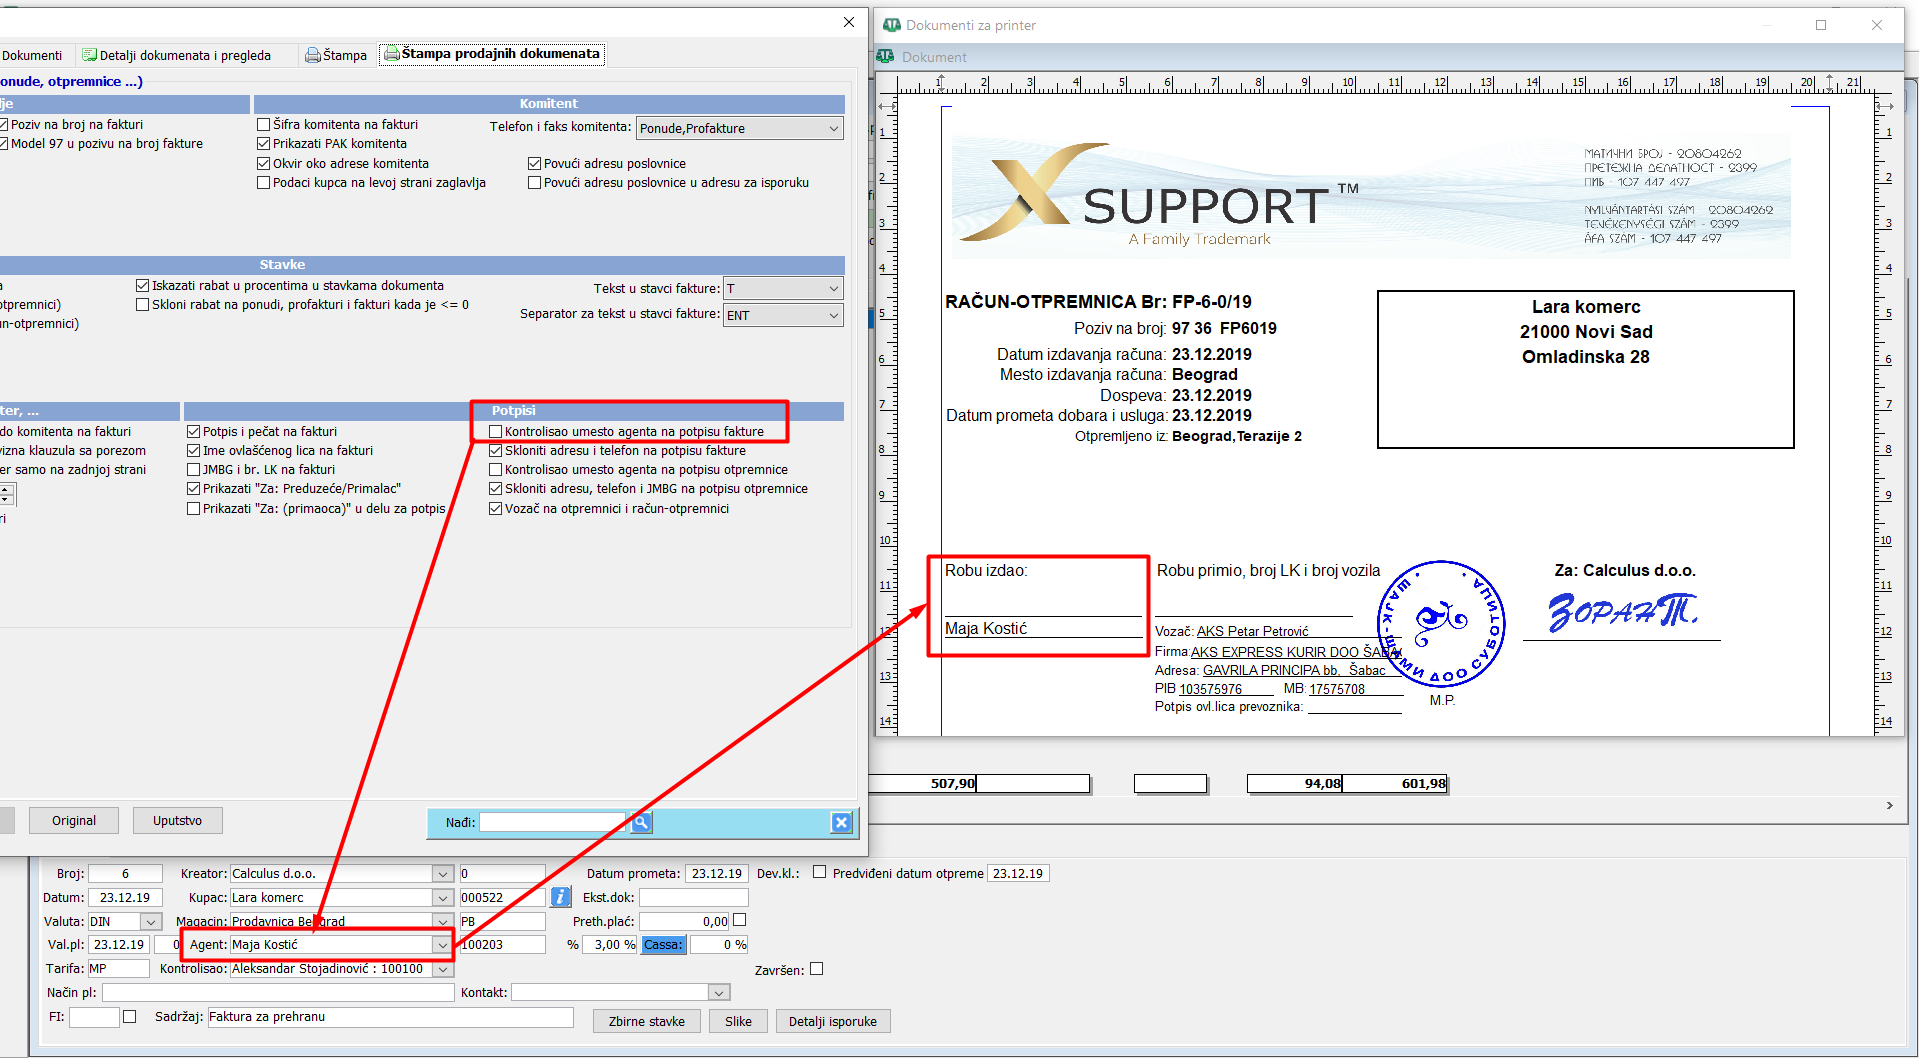Expand the Kupac dropdown
This screenshot has width=1919, height=1058.
point(442,898)
